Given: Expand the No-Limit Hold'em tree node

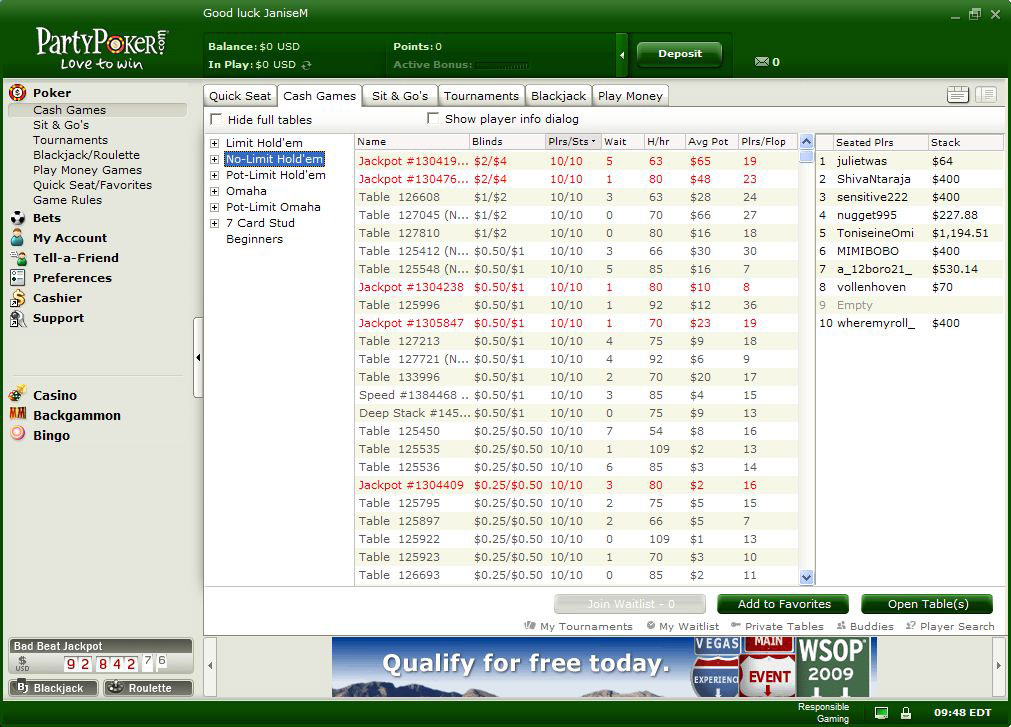Looking at the screenshot, I should (215, 159).
